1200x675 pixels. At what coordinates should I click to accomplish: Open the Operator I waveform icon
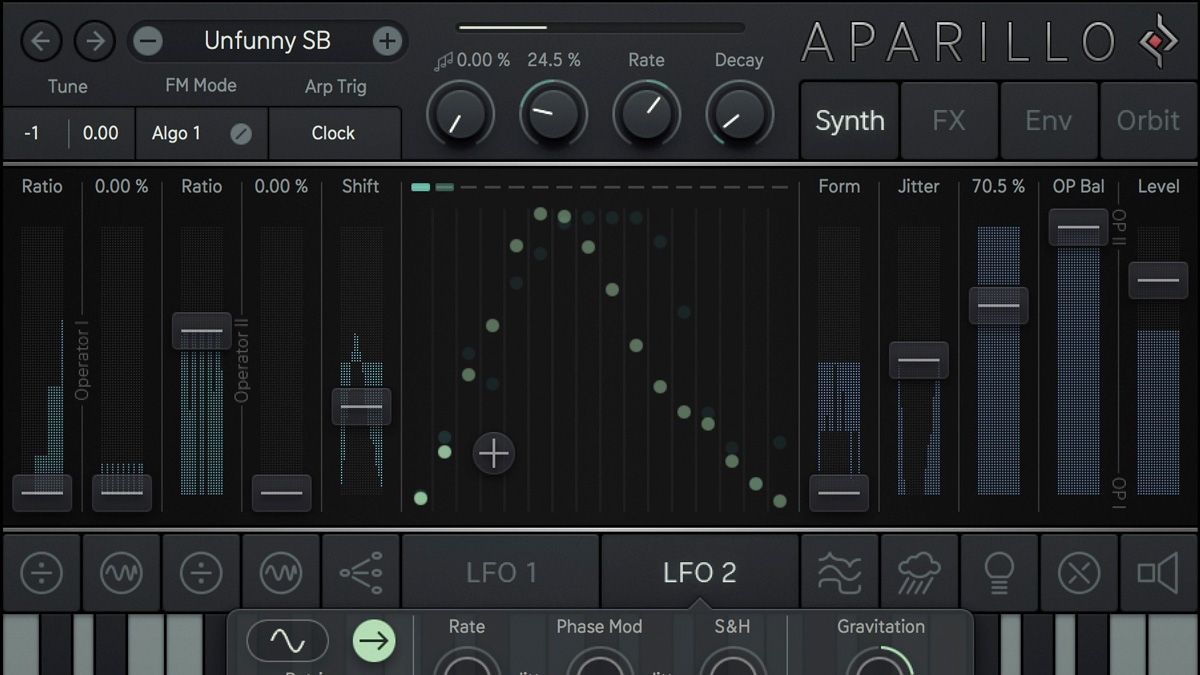point(120,572)
